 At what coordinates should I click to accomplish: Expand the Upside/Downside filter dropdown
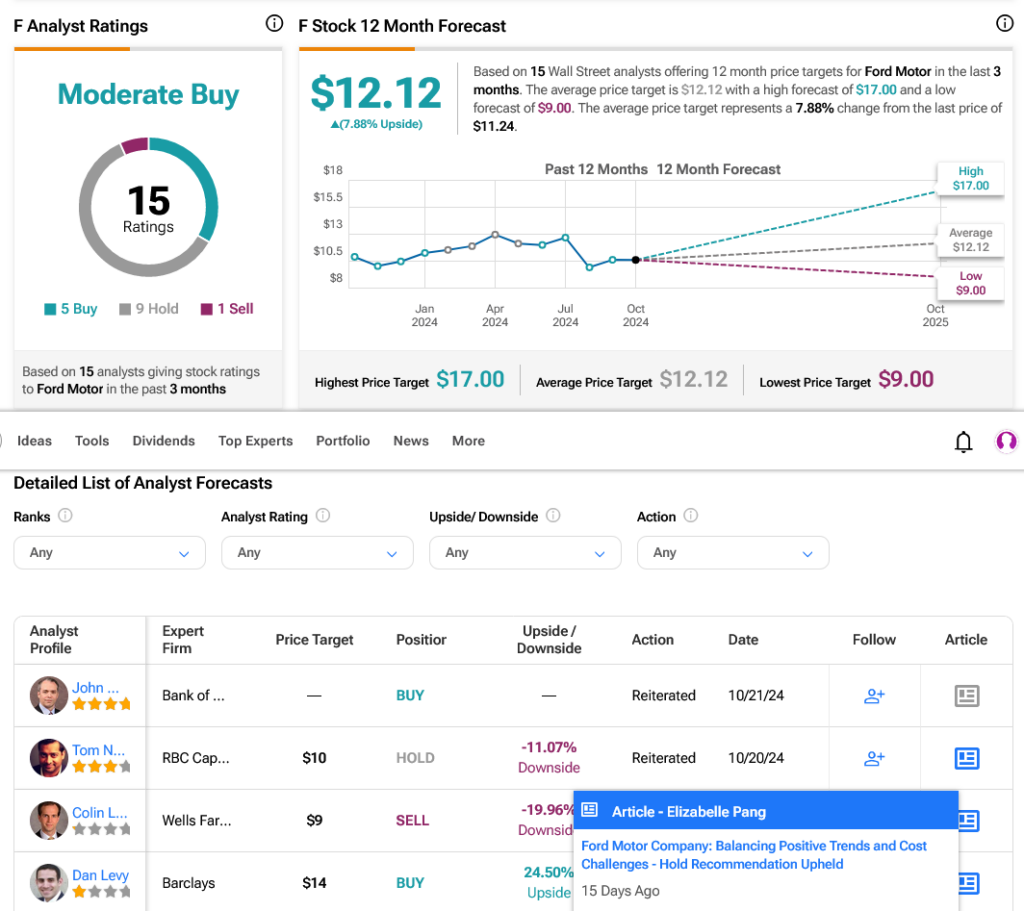[x=525, y=553]
